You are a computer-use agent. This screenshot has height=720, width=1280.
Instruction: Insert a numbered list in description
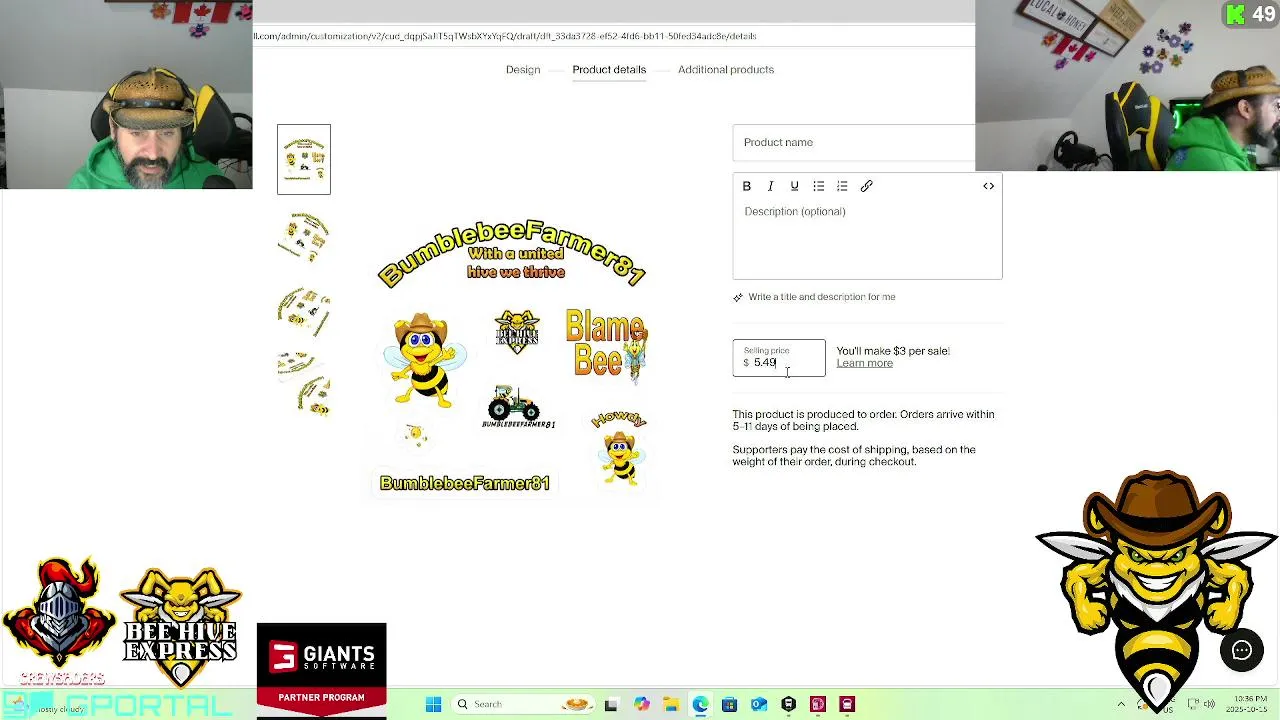click(x=842, y=186)
